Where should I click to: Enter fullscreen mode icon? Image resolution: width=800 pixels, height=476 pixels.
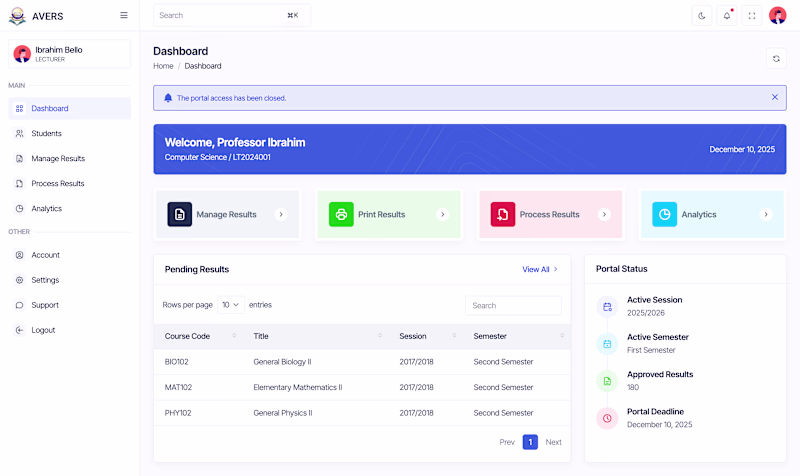(752, 16)
